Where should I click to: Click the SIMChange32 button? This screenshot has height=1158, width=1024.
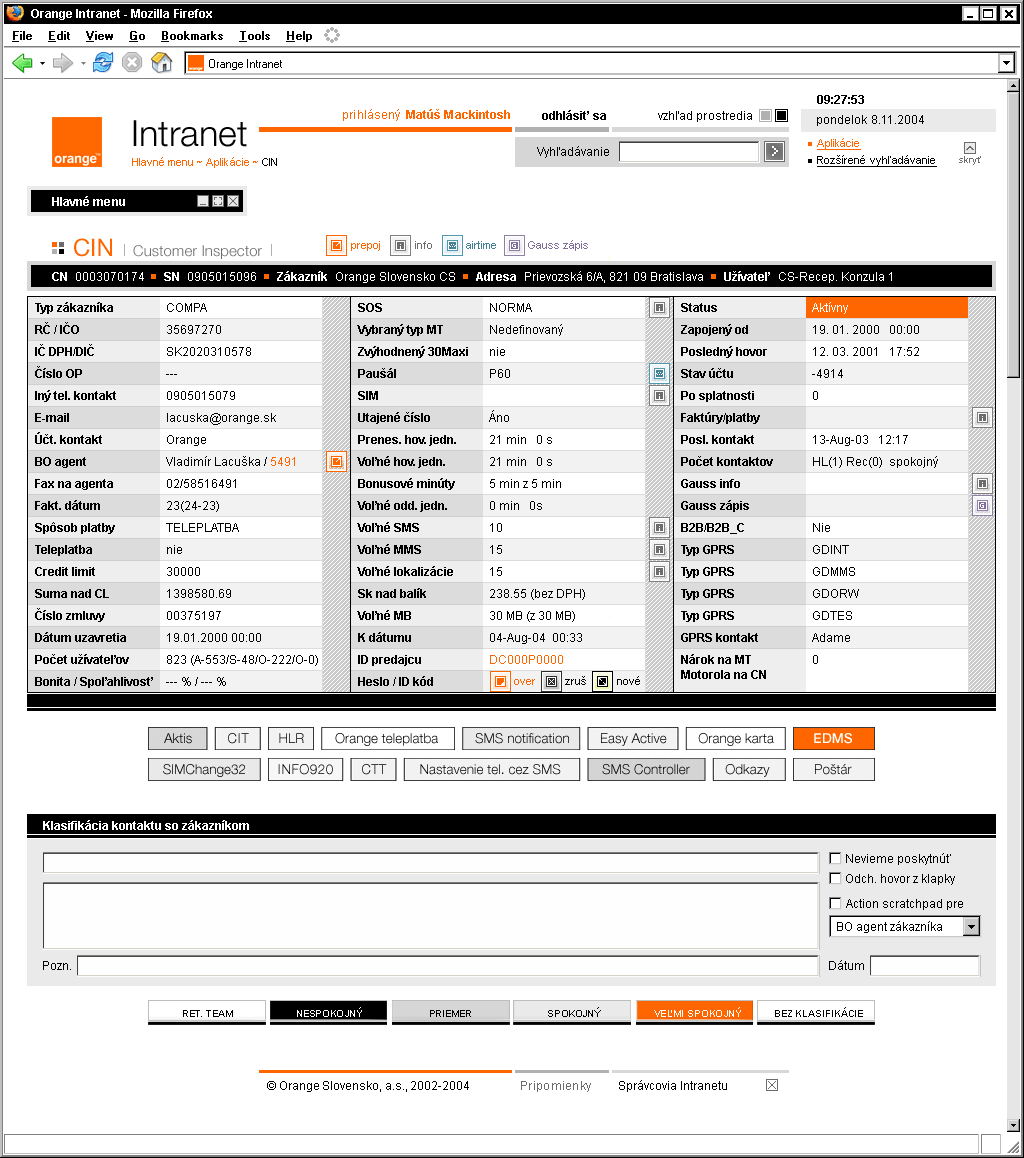point(205,770)
